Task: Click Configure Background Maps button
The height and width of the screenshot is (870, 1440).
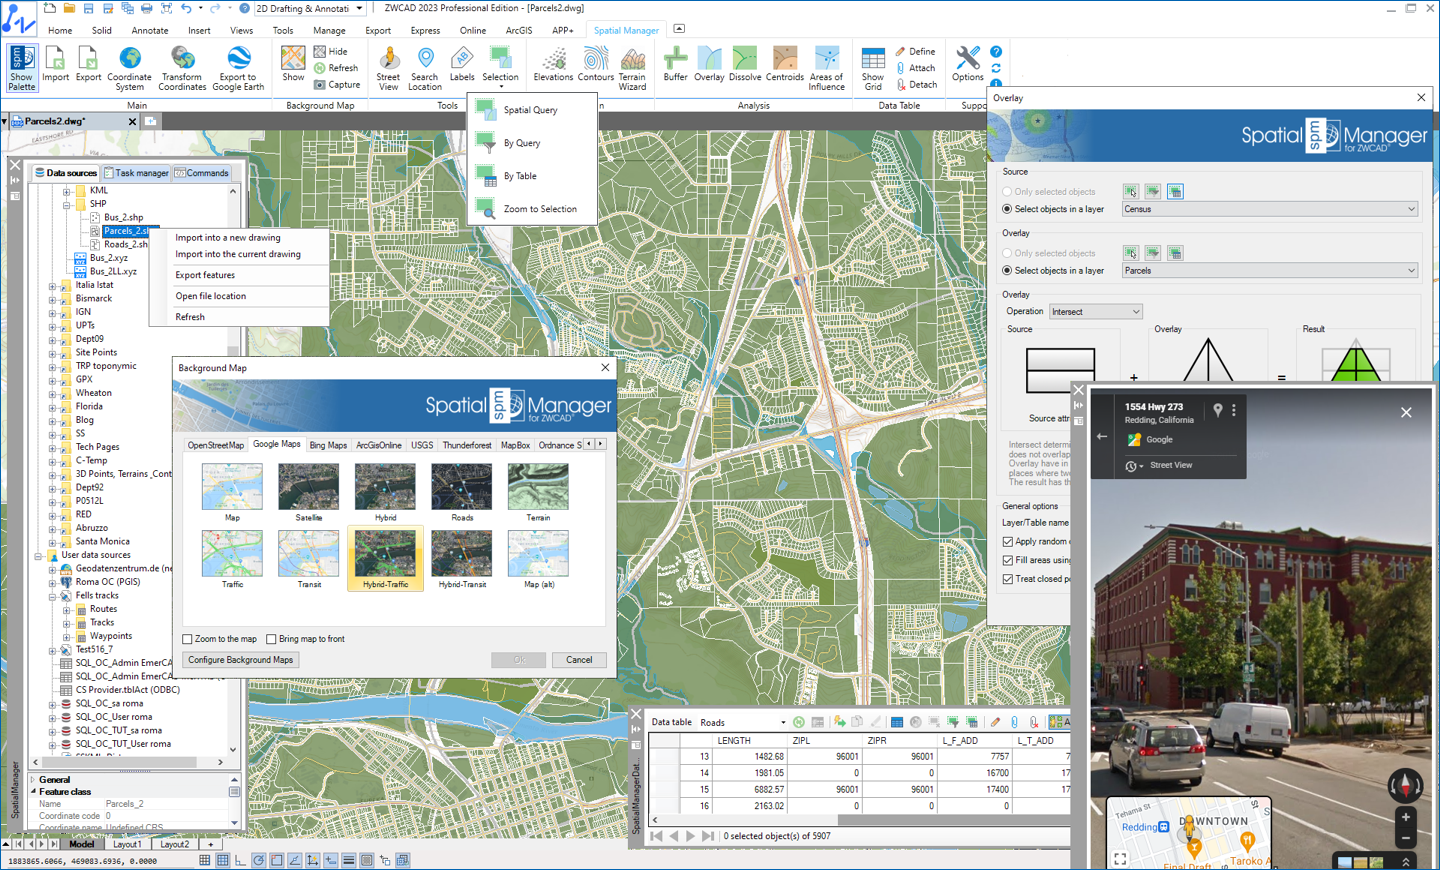Action: (x=240, y=659)
